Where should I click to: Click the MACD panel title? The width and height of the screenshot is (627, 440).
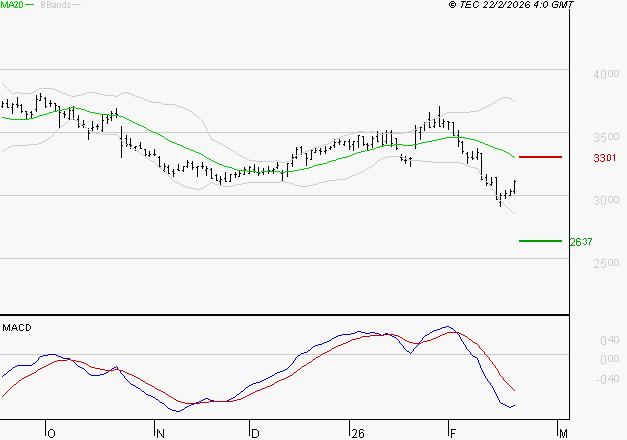coord(16,327)
